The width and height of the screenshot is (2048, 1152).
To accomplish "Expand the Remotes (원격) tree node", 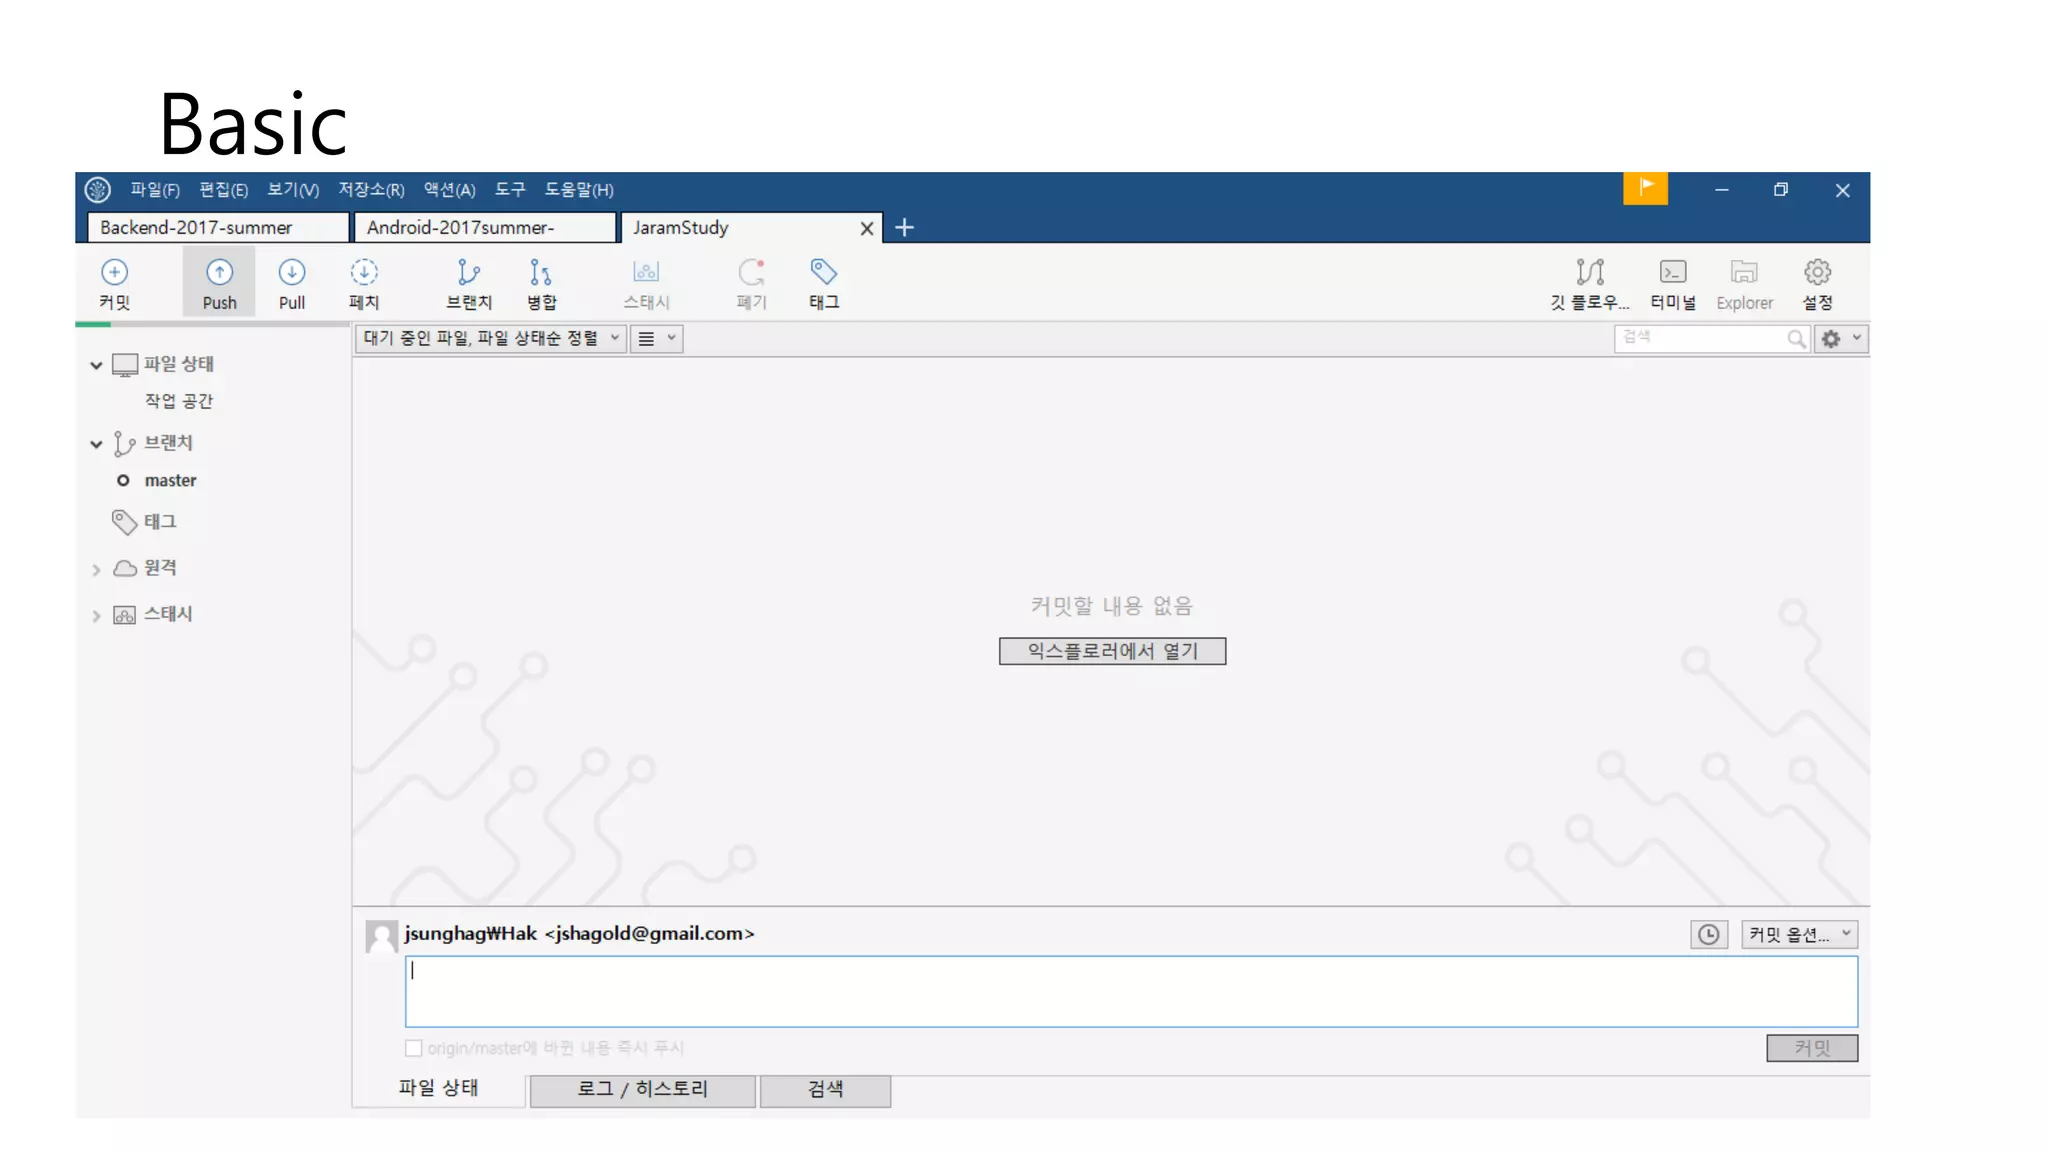I will pyautogui.click(x=96, y=570).
